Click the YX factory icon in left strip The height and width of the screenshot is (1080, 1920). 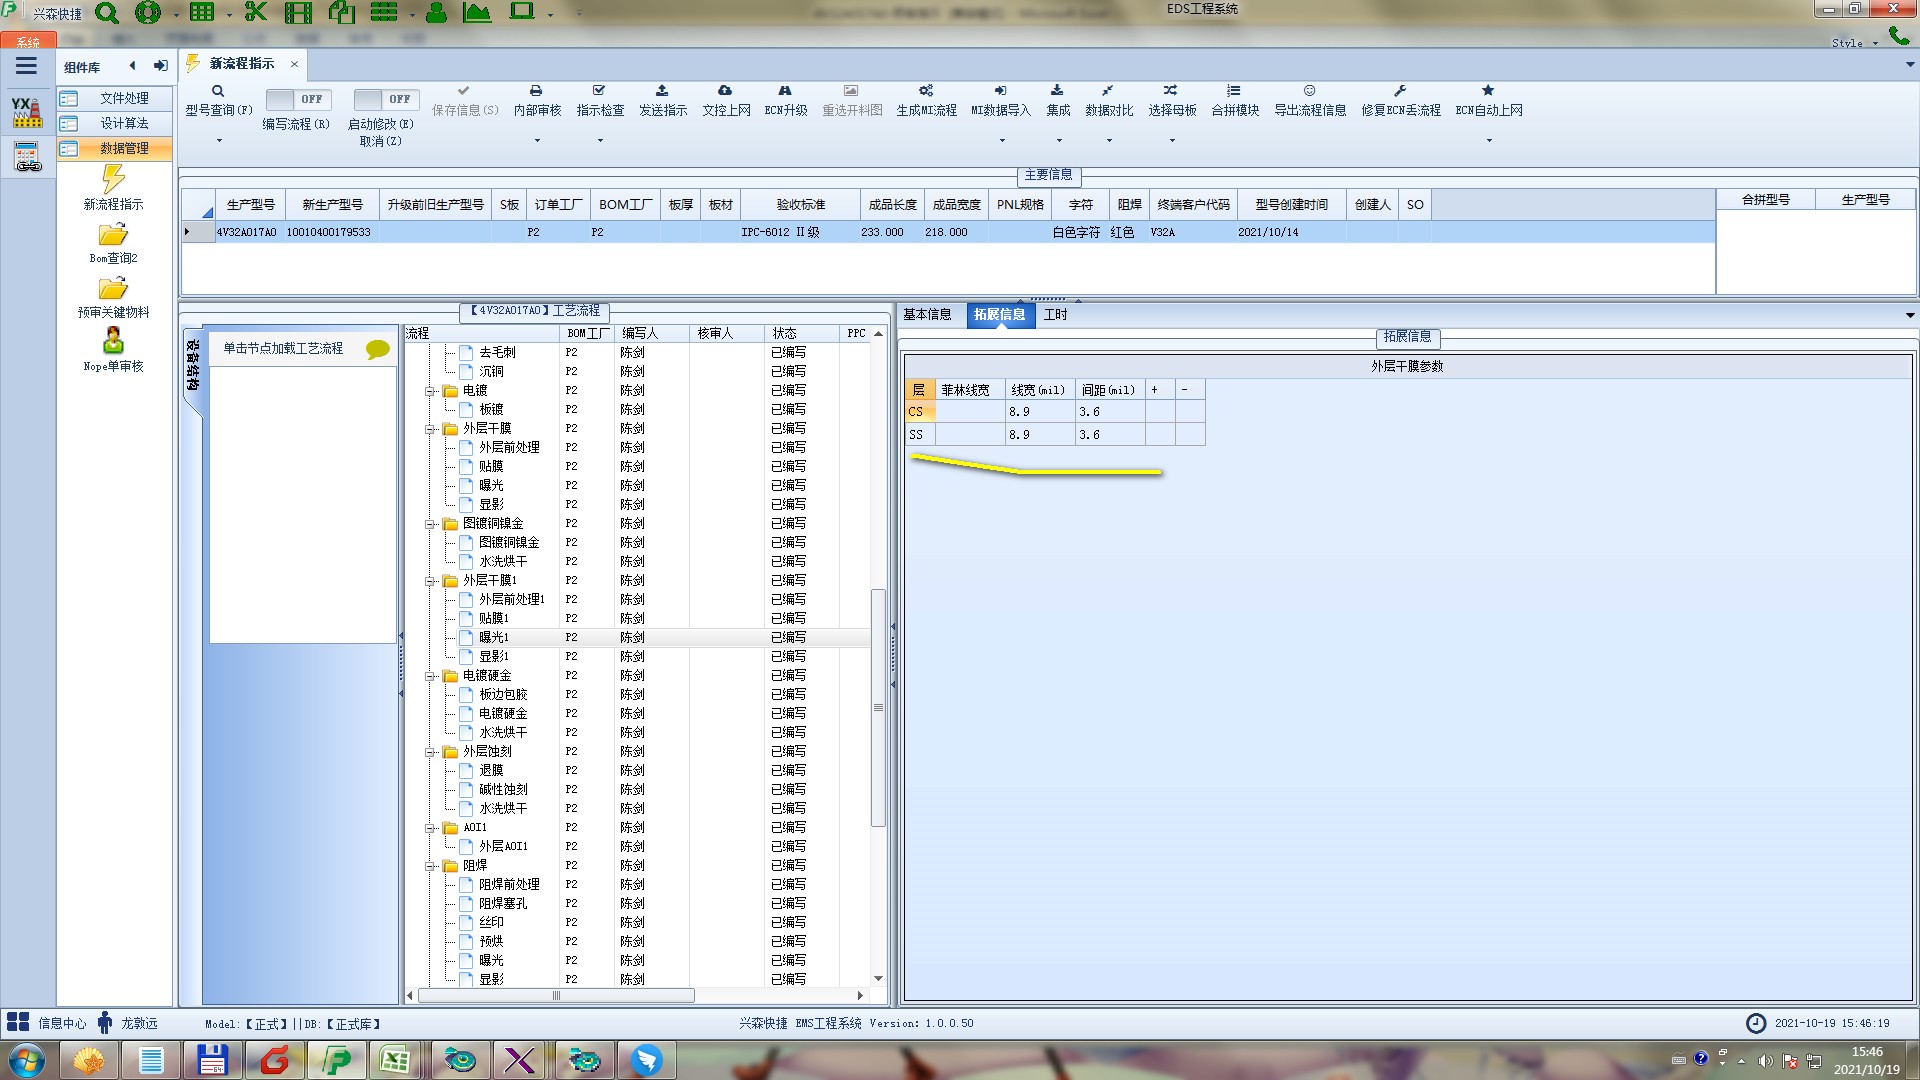27,112
